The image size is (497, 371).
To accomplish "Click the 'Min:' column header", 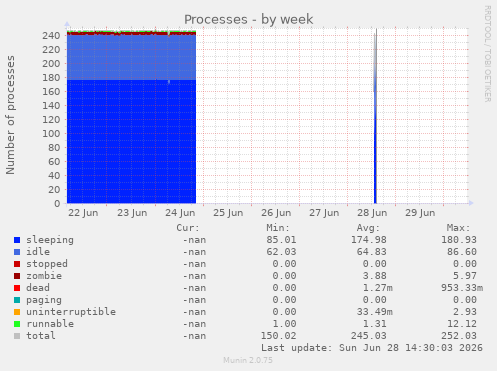I will [x=278, y=228].
